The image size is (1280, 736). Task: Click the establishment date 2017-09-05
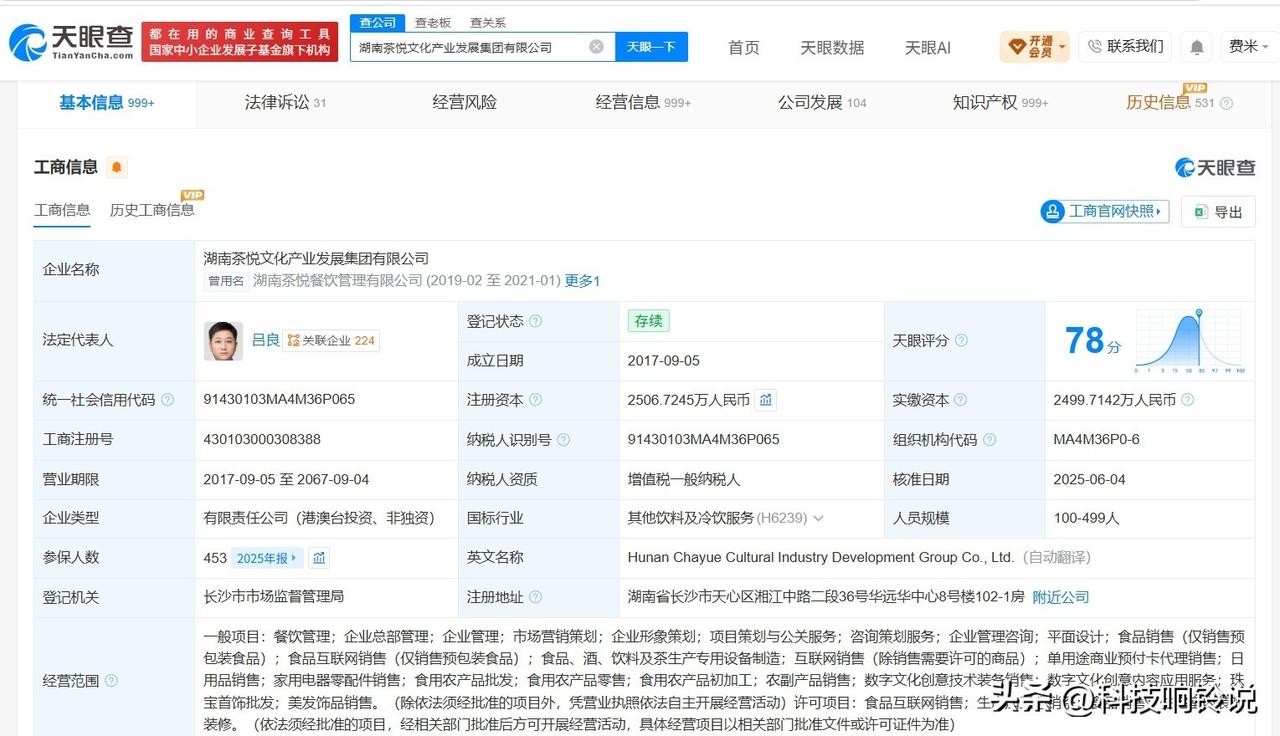664,360
